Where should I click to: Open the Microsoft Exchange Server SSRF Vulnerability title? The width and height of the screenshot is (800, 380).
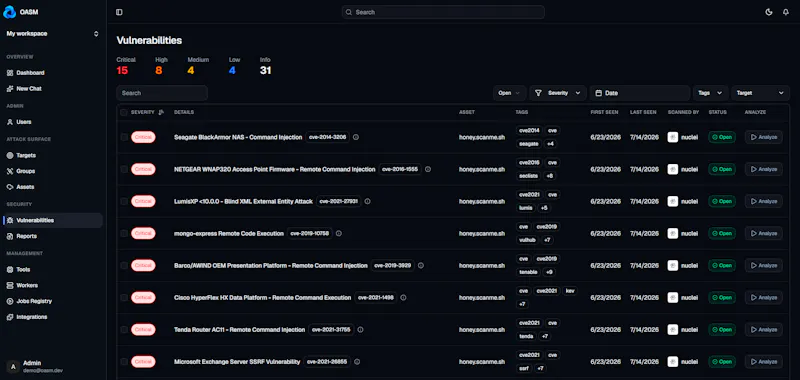click(x=237, y=362)
